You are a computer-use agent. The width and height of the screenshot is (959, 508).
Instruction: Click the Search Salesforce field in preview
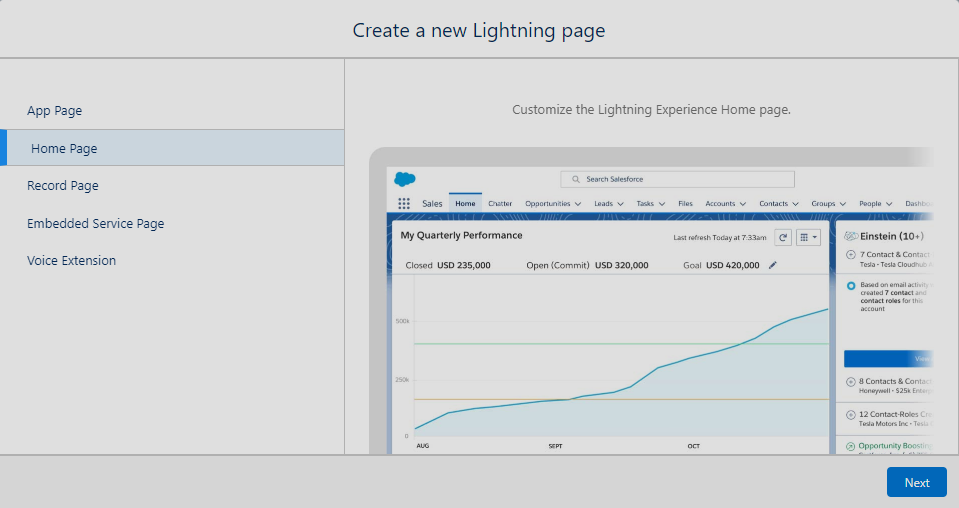tap(678, 179)
